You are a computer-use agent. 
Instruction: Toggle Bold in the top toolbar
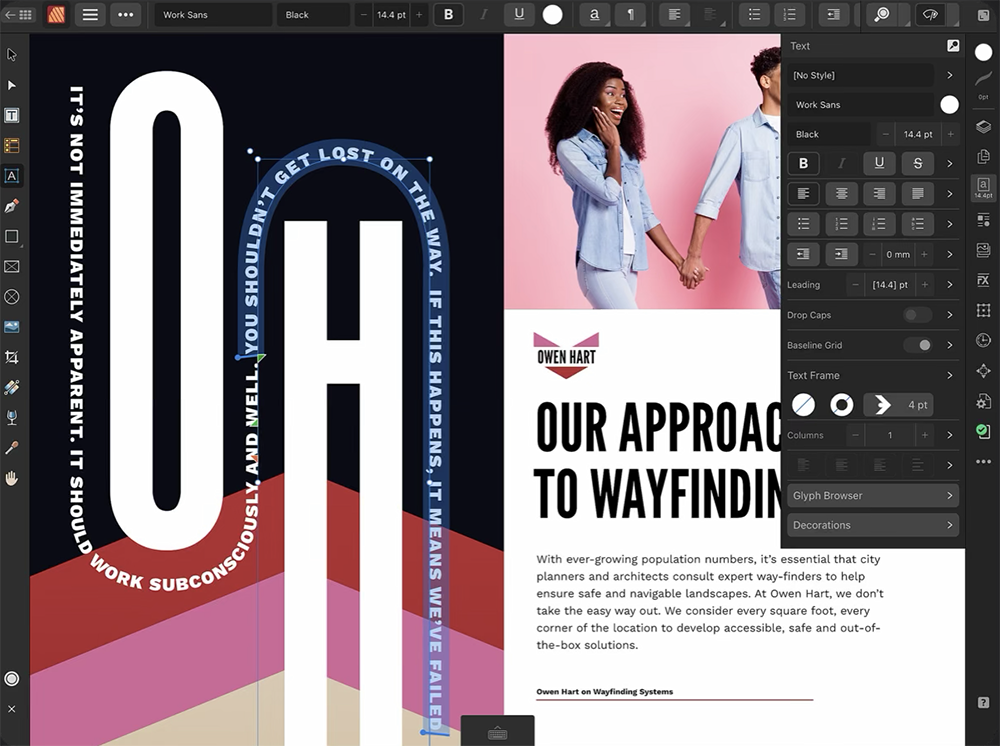[x=448, y=15]
